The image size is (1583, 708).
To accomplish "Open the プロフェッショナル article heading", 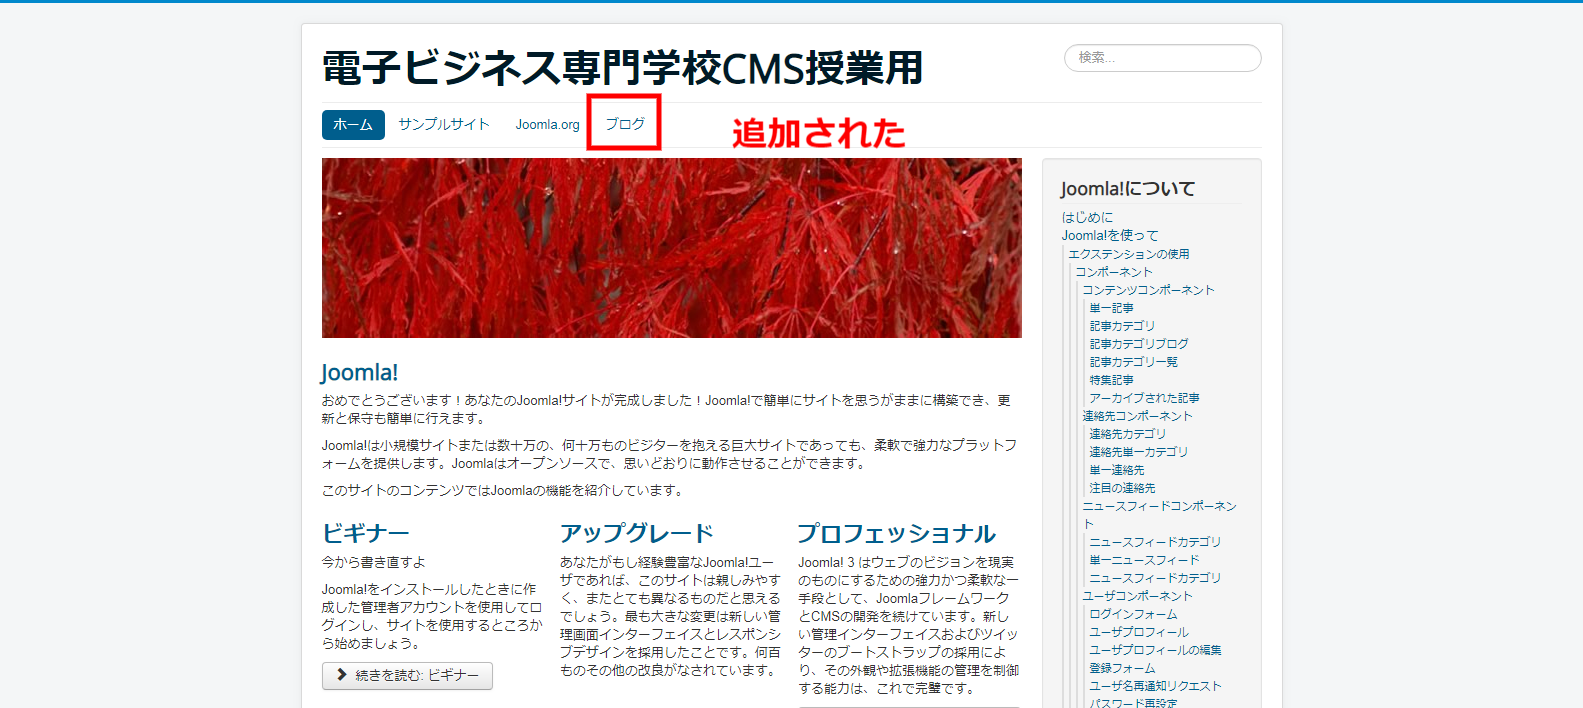I will (896, 533).
